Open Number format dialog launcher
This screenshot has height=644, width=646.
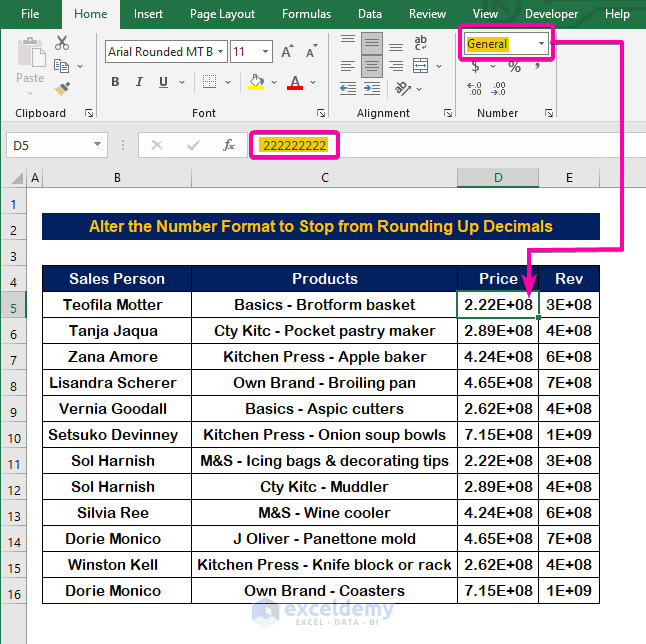pyautogui.click(x=549, y=113)
